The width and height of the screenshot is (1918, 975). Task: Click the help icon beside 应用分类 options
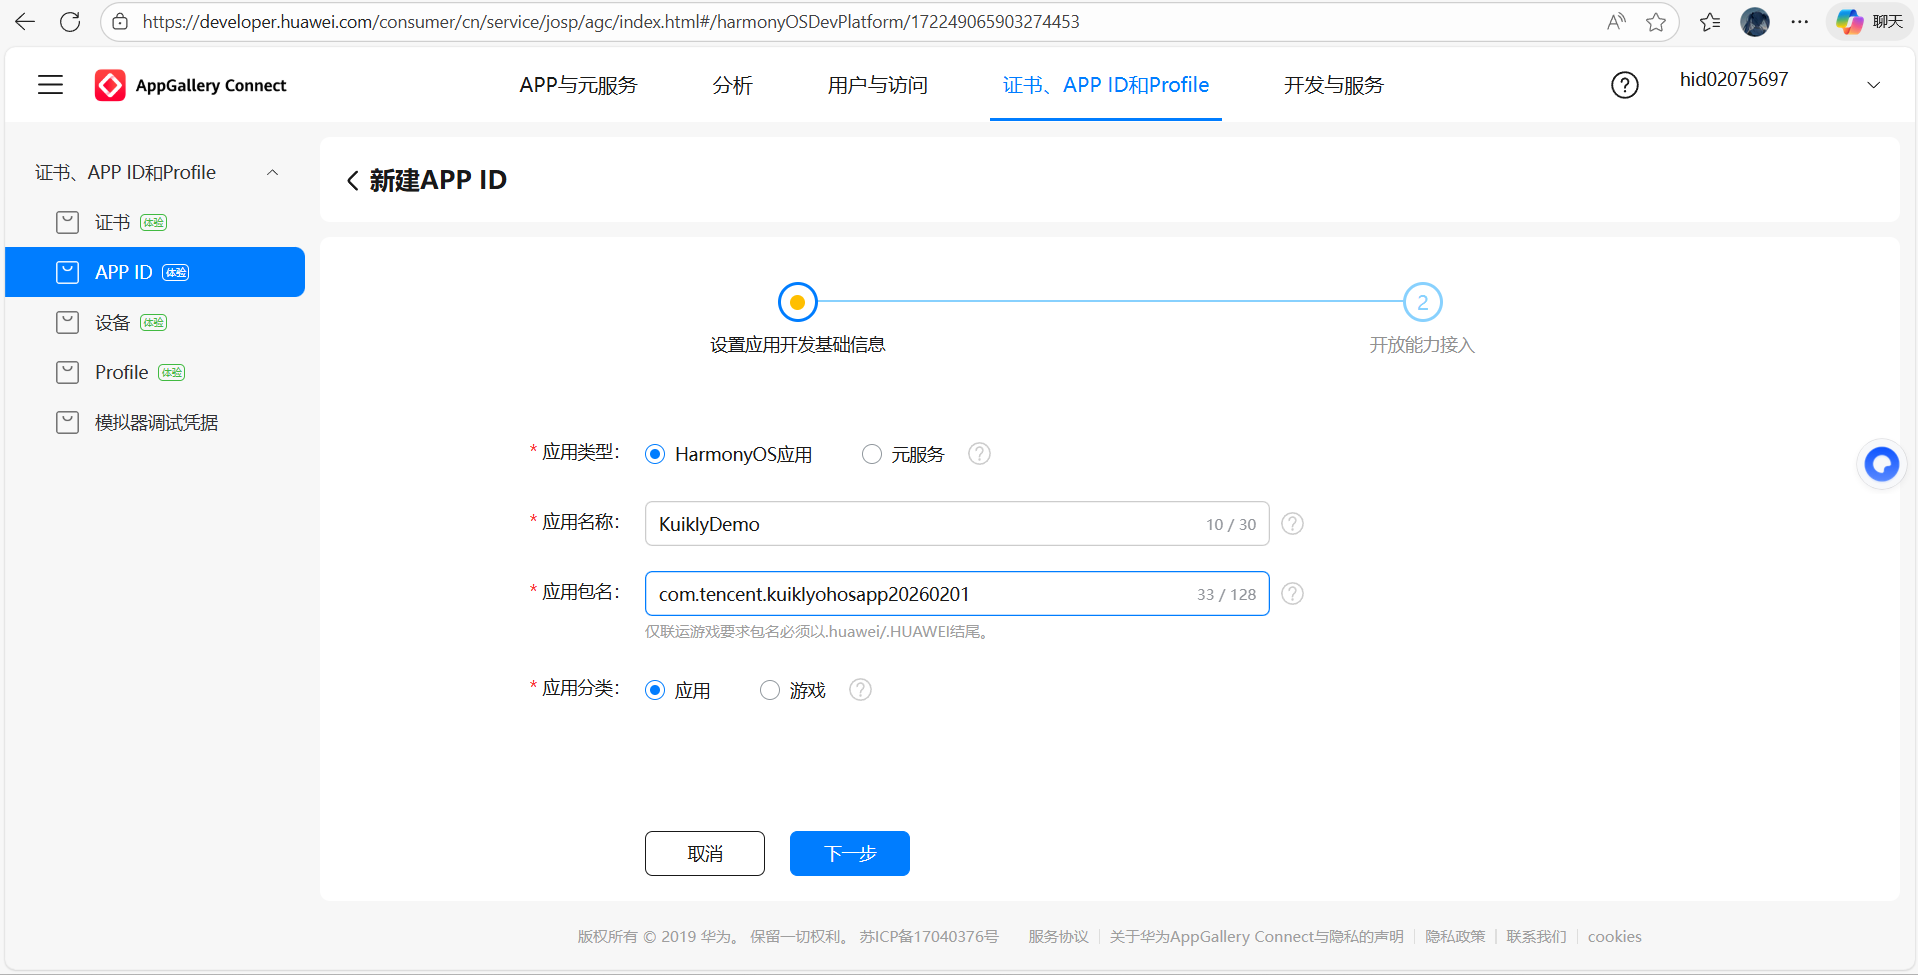pyautogui.click(x=859, y=689)
